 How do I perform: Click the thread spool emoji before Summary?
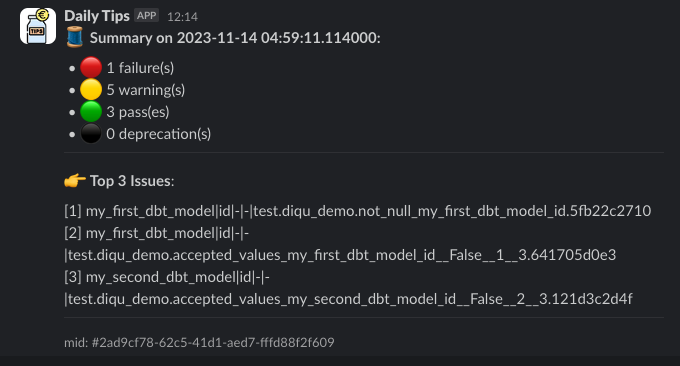tap(75, 37)
